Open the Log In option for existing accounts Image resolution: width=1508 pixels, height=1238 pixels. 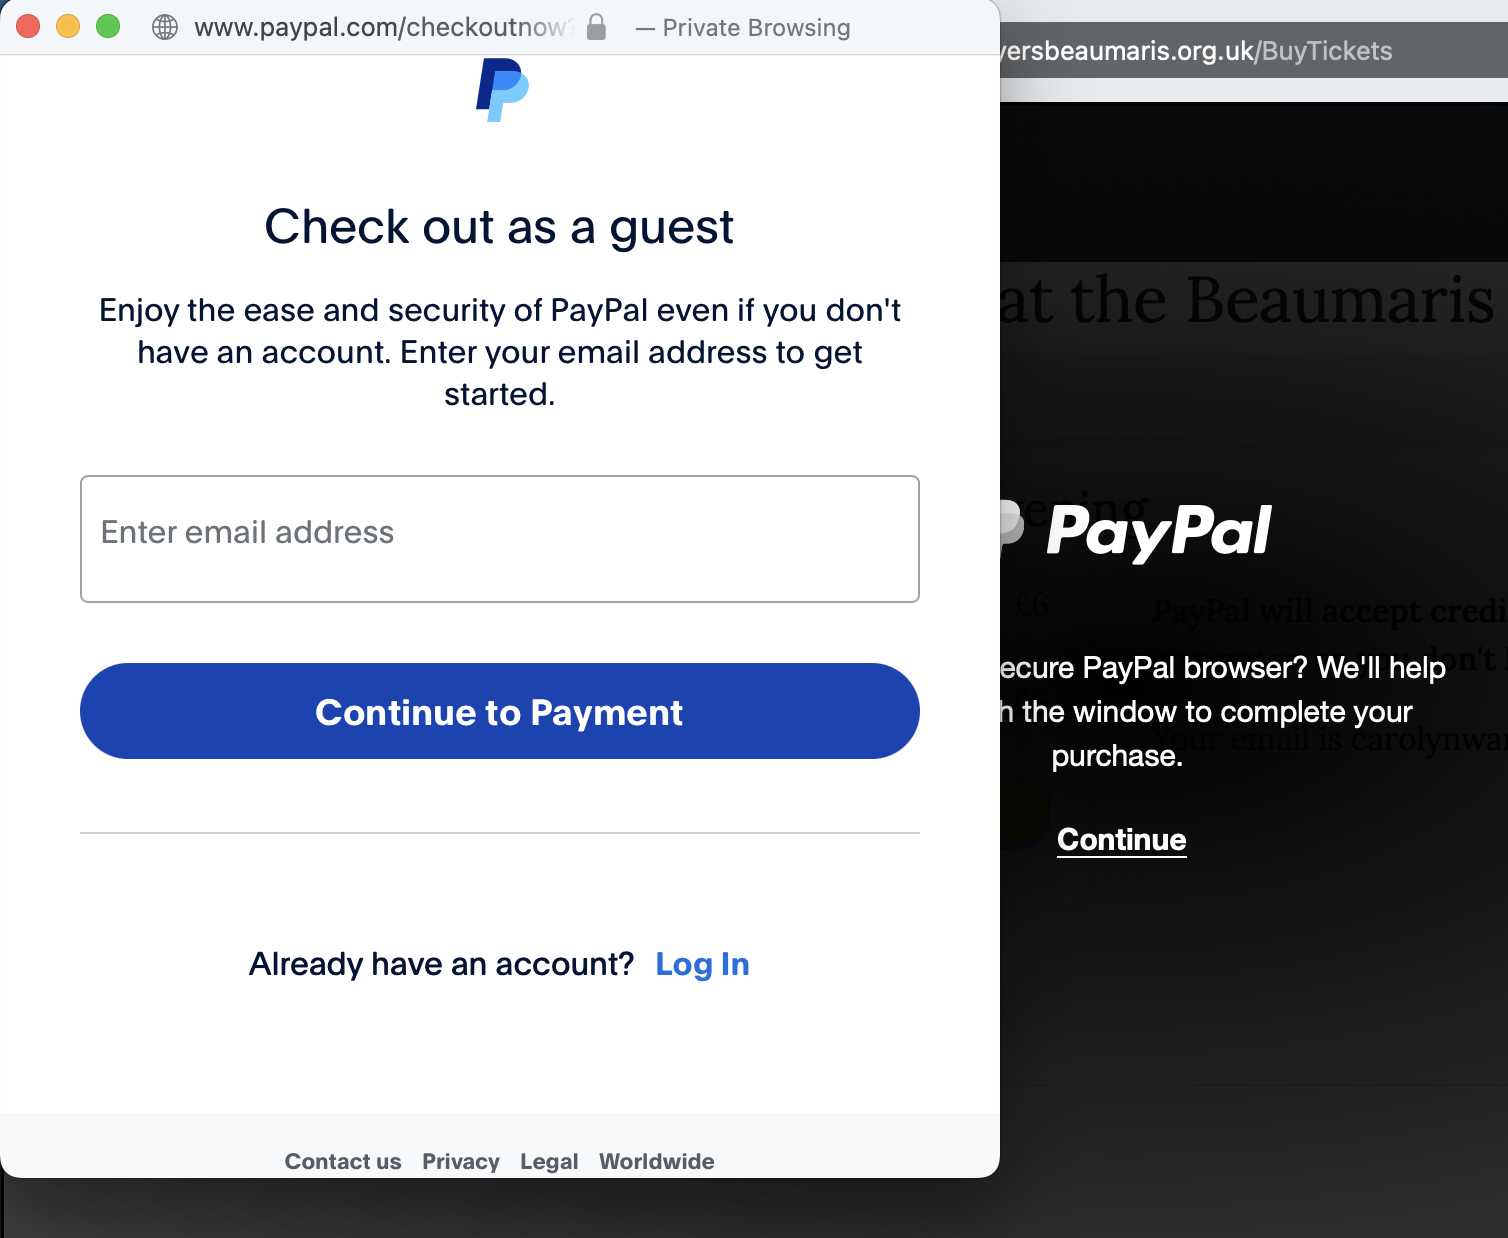702,963
